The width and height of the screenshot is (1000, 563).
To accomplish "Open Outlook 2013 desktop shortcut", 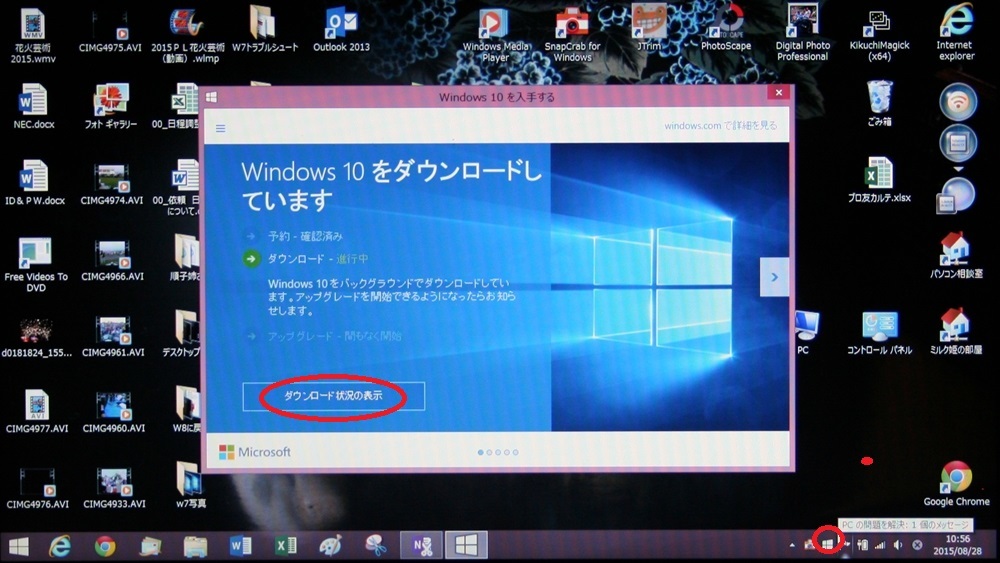I will (x=341, y=31).
